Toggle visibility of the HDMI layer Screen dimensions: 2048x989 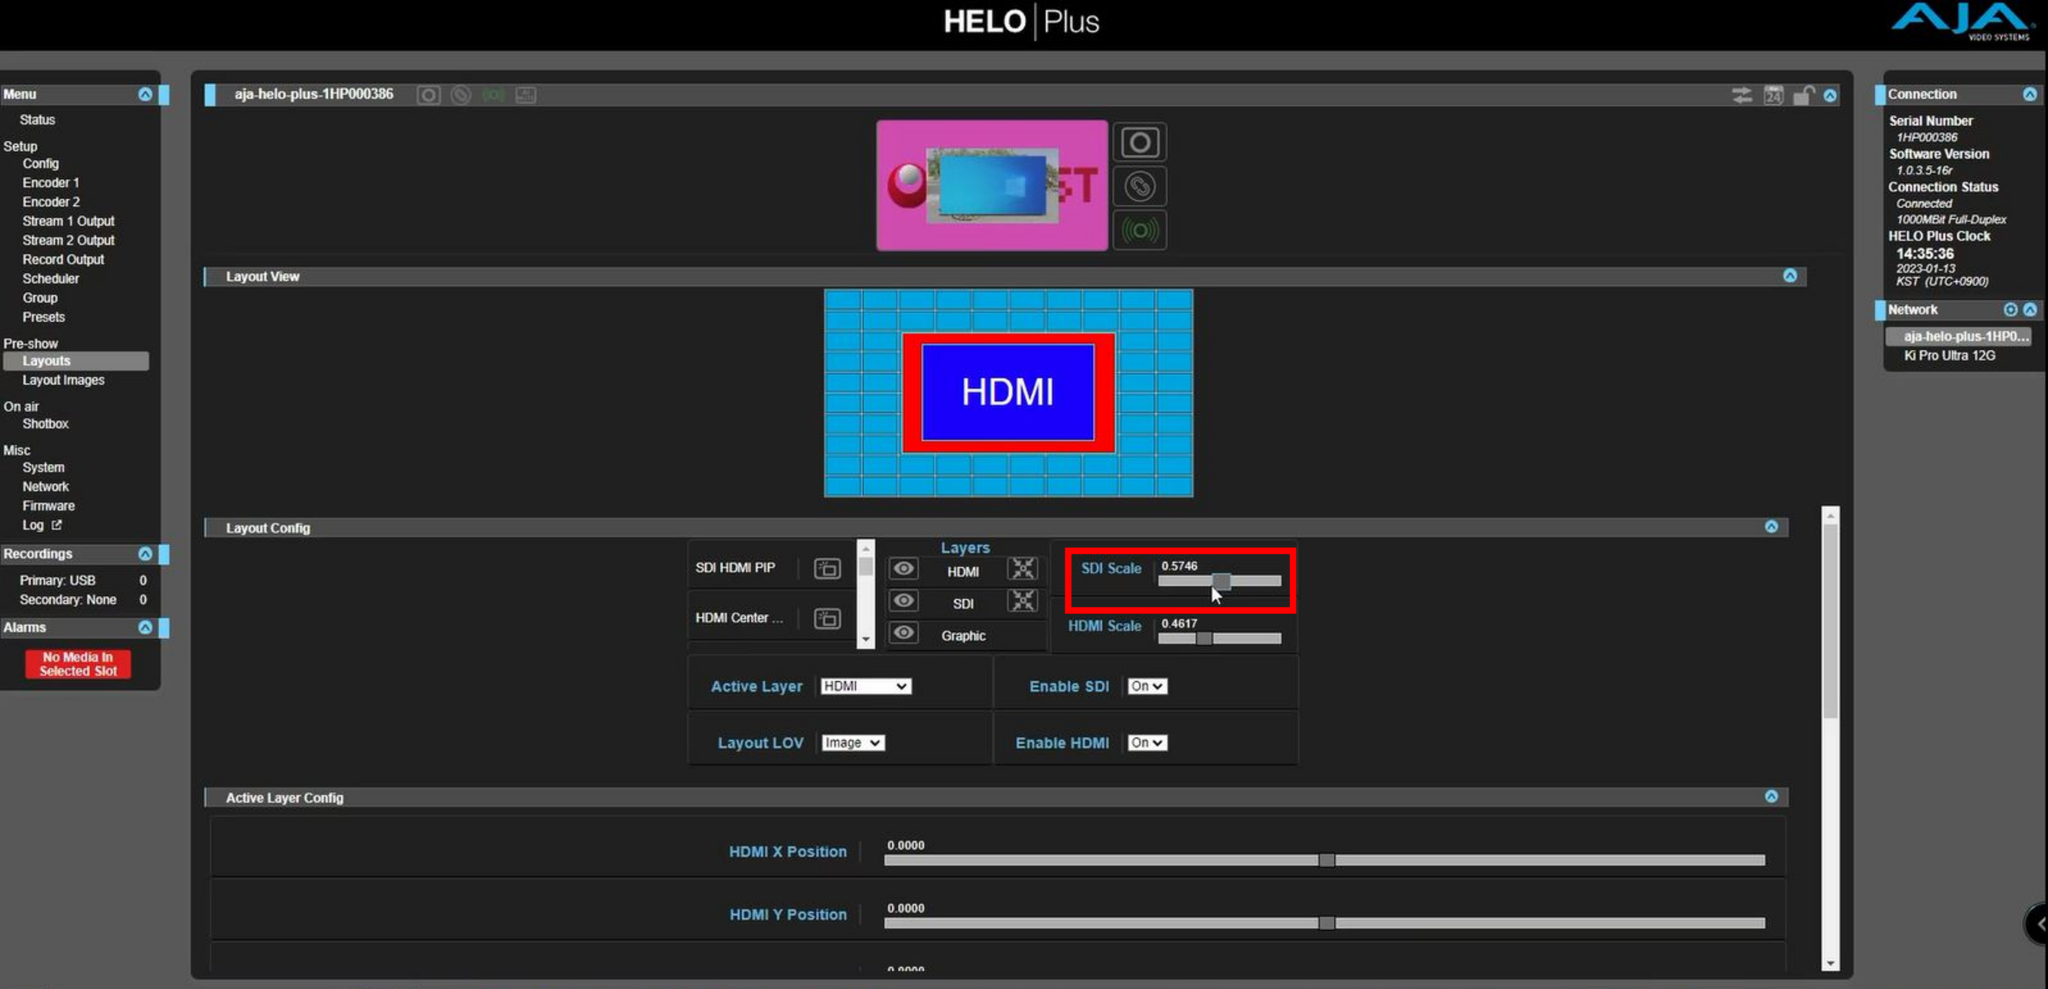point(903,569)
